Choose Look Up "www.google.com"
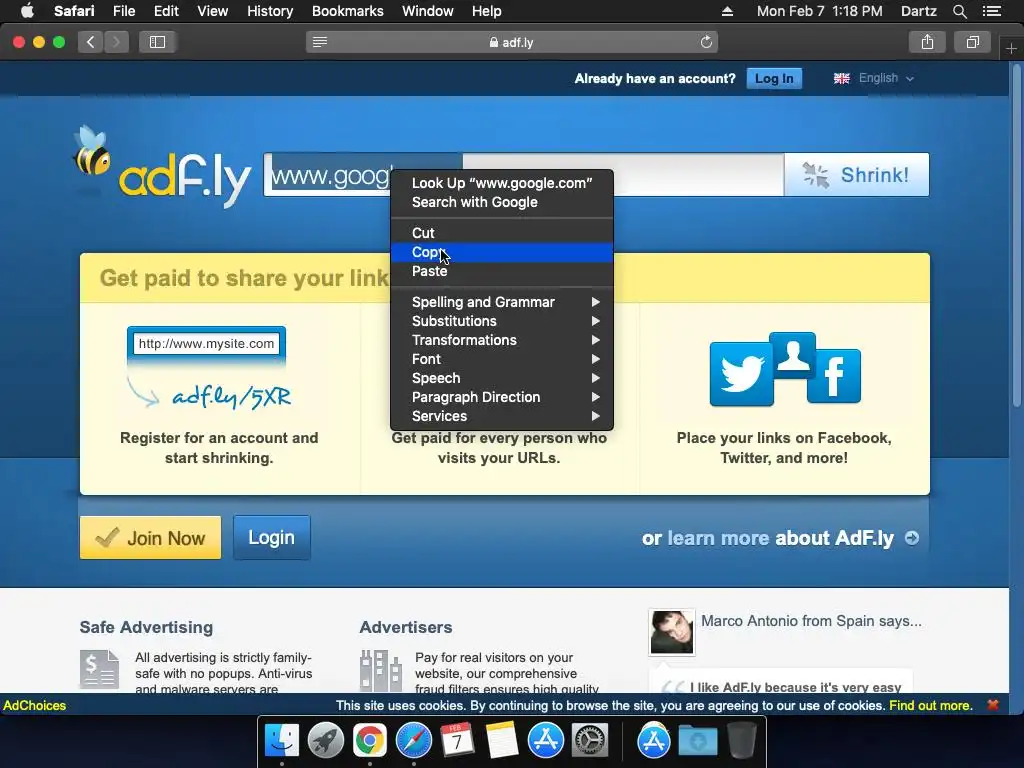This screenshot has width=1024, height=768. [x=502, y=183]
